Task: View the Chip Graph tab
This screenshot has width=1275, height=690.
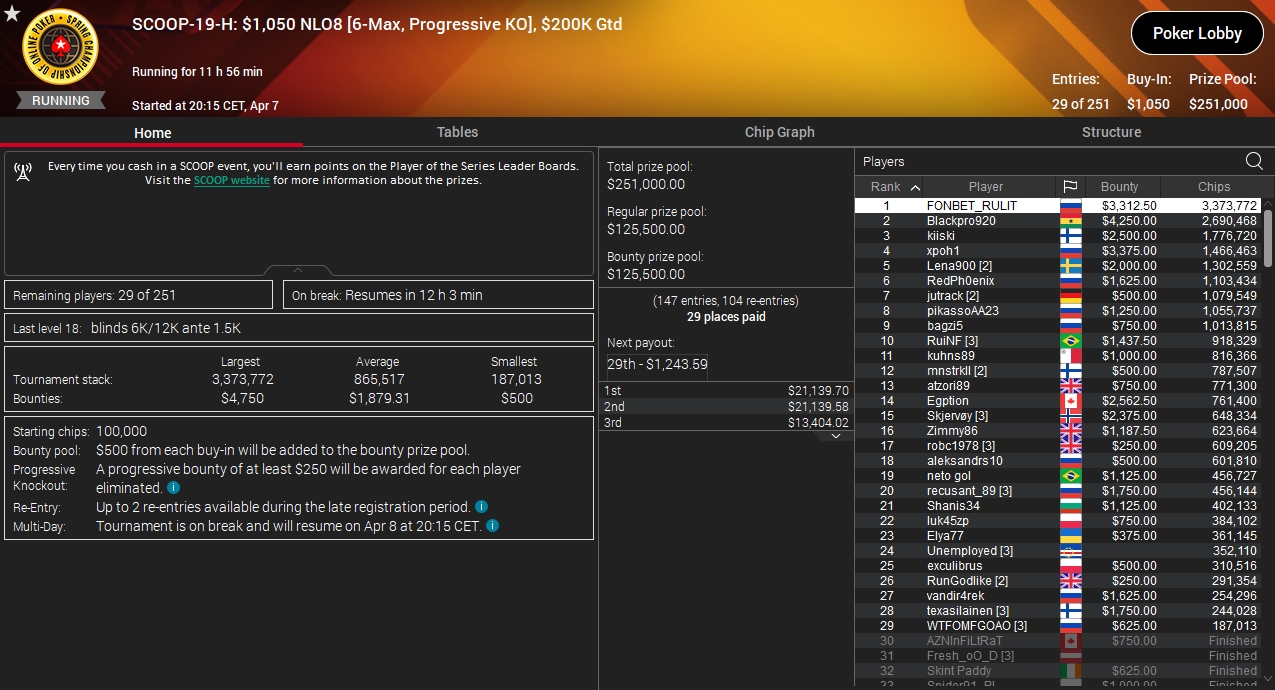Action: 780,132
